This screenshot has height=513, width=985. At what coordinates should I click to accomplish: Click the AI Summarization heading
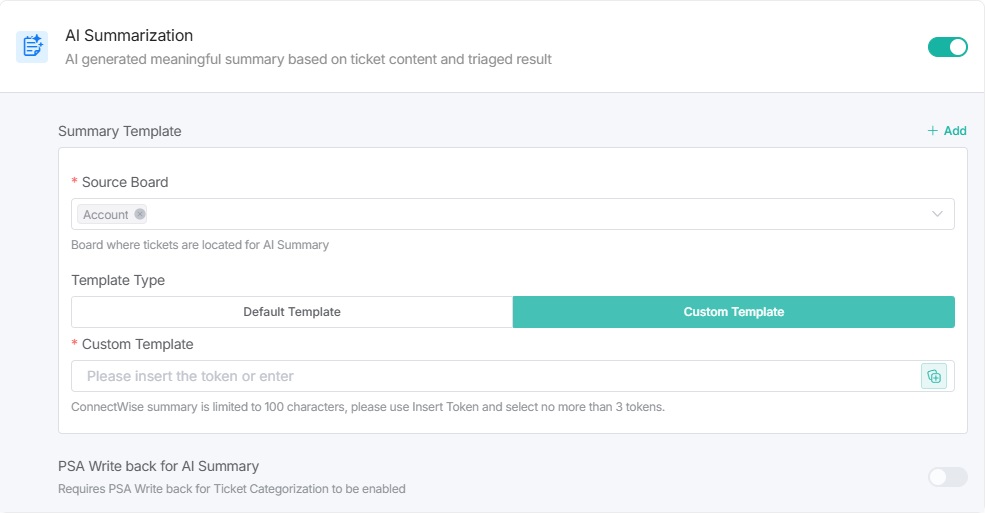129,36
